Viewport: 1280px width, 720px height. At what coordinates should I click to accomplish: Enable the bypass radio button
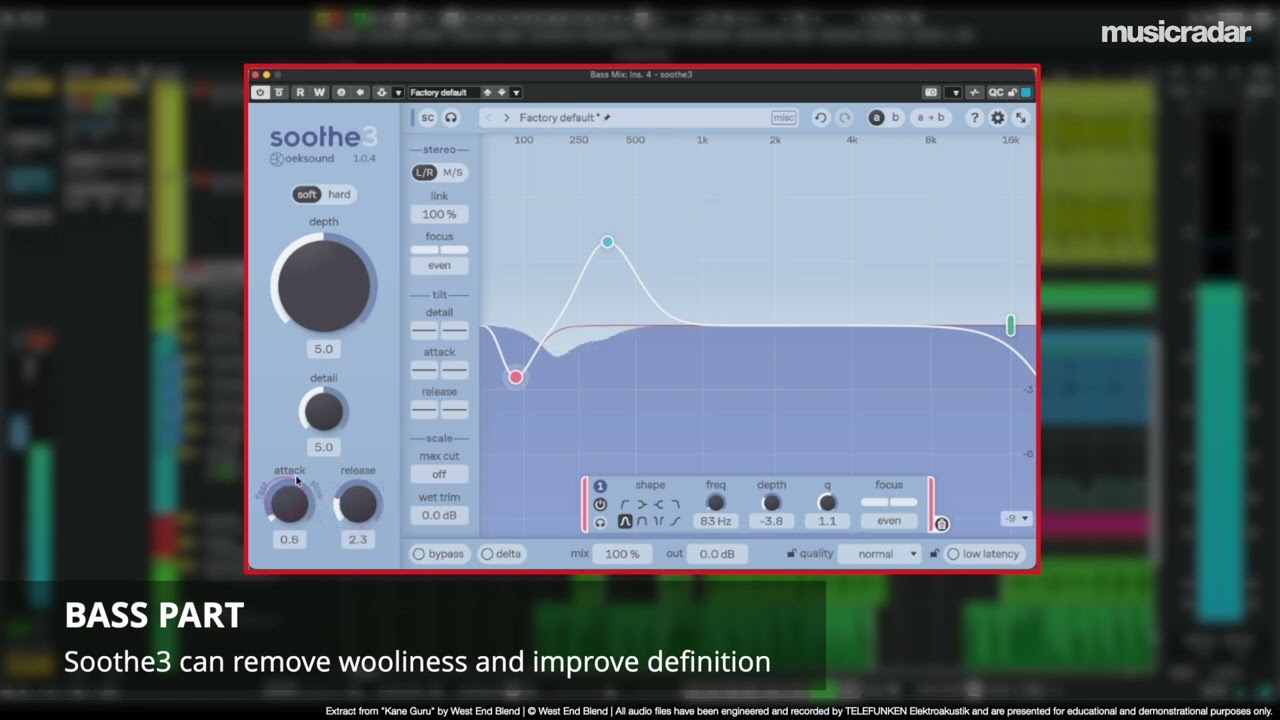pos(419,554)
